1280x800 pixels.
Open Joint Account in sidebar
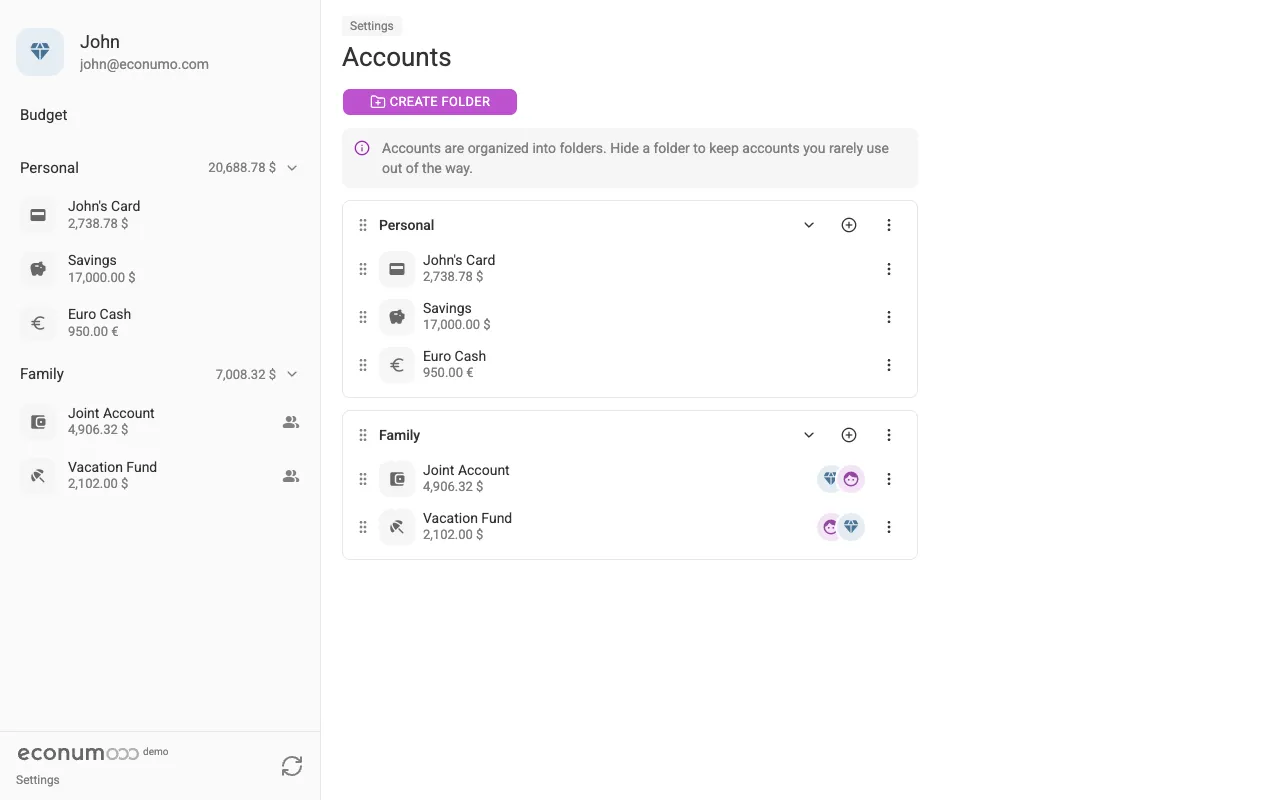click(x=160, y=422)
